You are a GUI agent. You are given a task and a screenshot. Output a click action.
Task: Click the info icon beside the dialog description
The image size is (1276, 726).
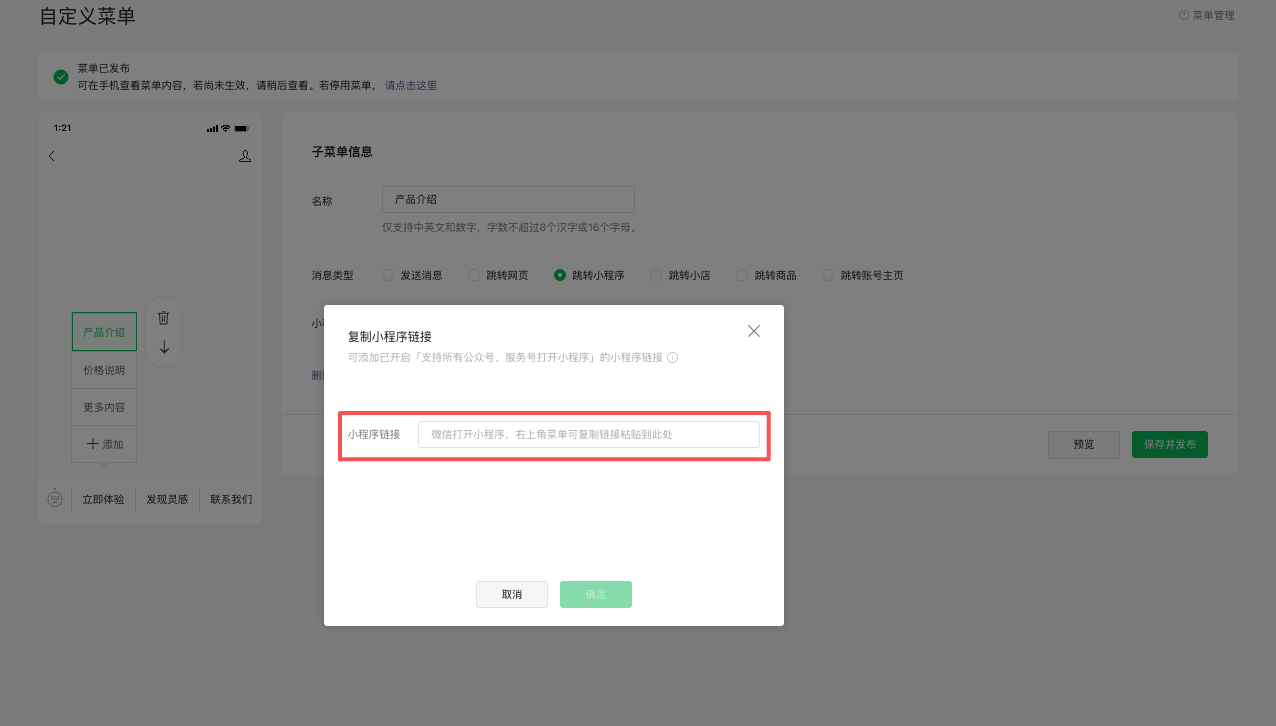[672, 357]
